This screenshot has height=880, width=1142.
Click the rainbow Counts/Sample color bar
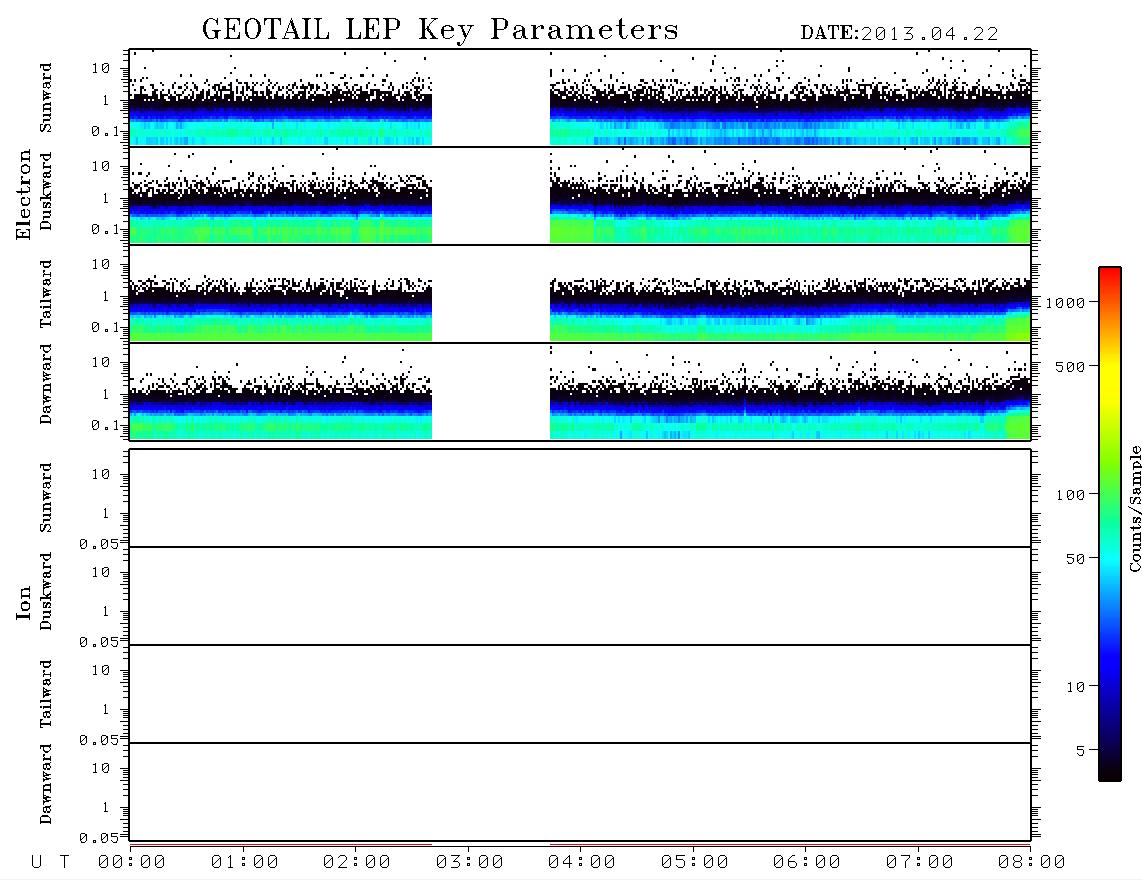click(x=1110, y=525)
